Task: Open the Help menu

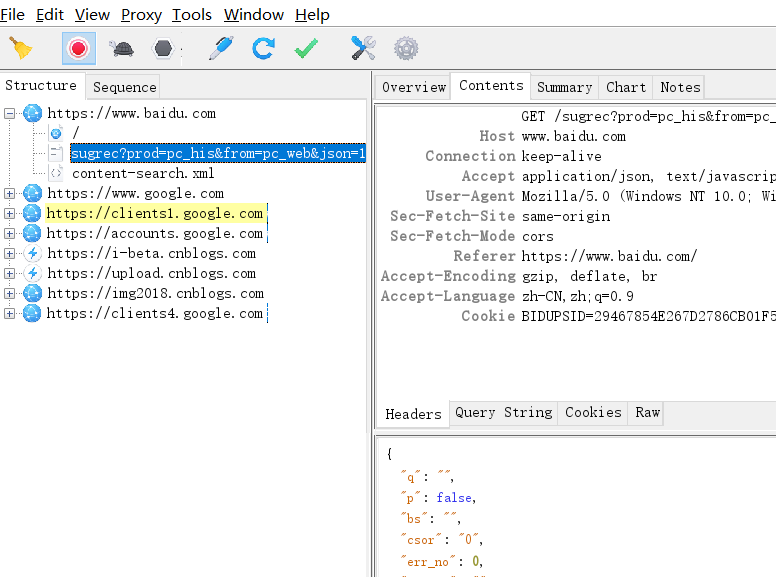Action: pyautogui.click(x=312, y=15)
